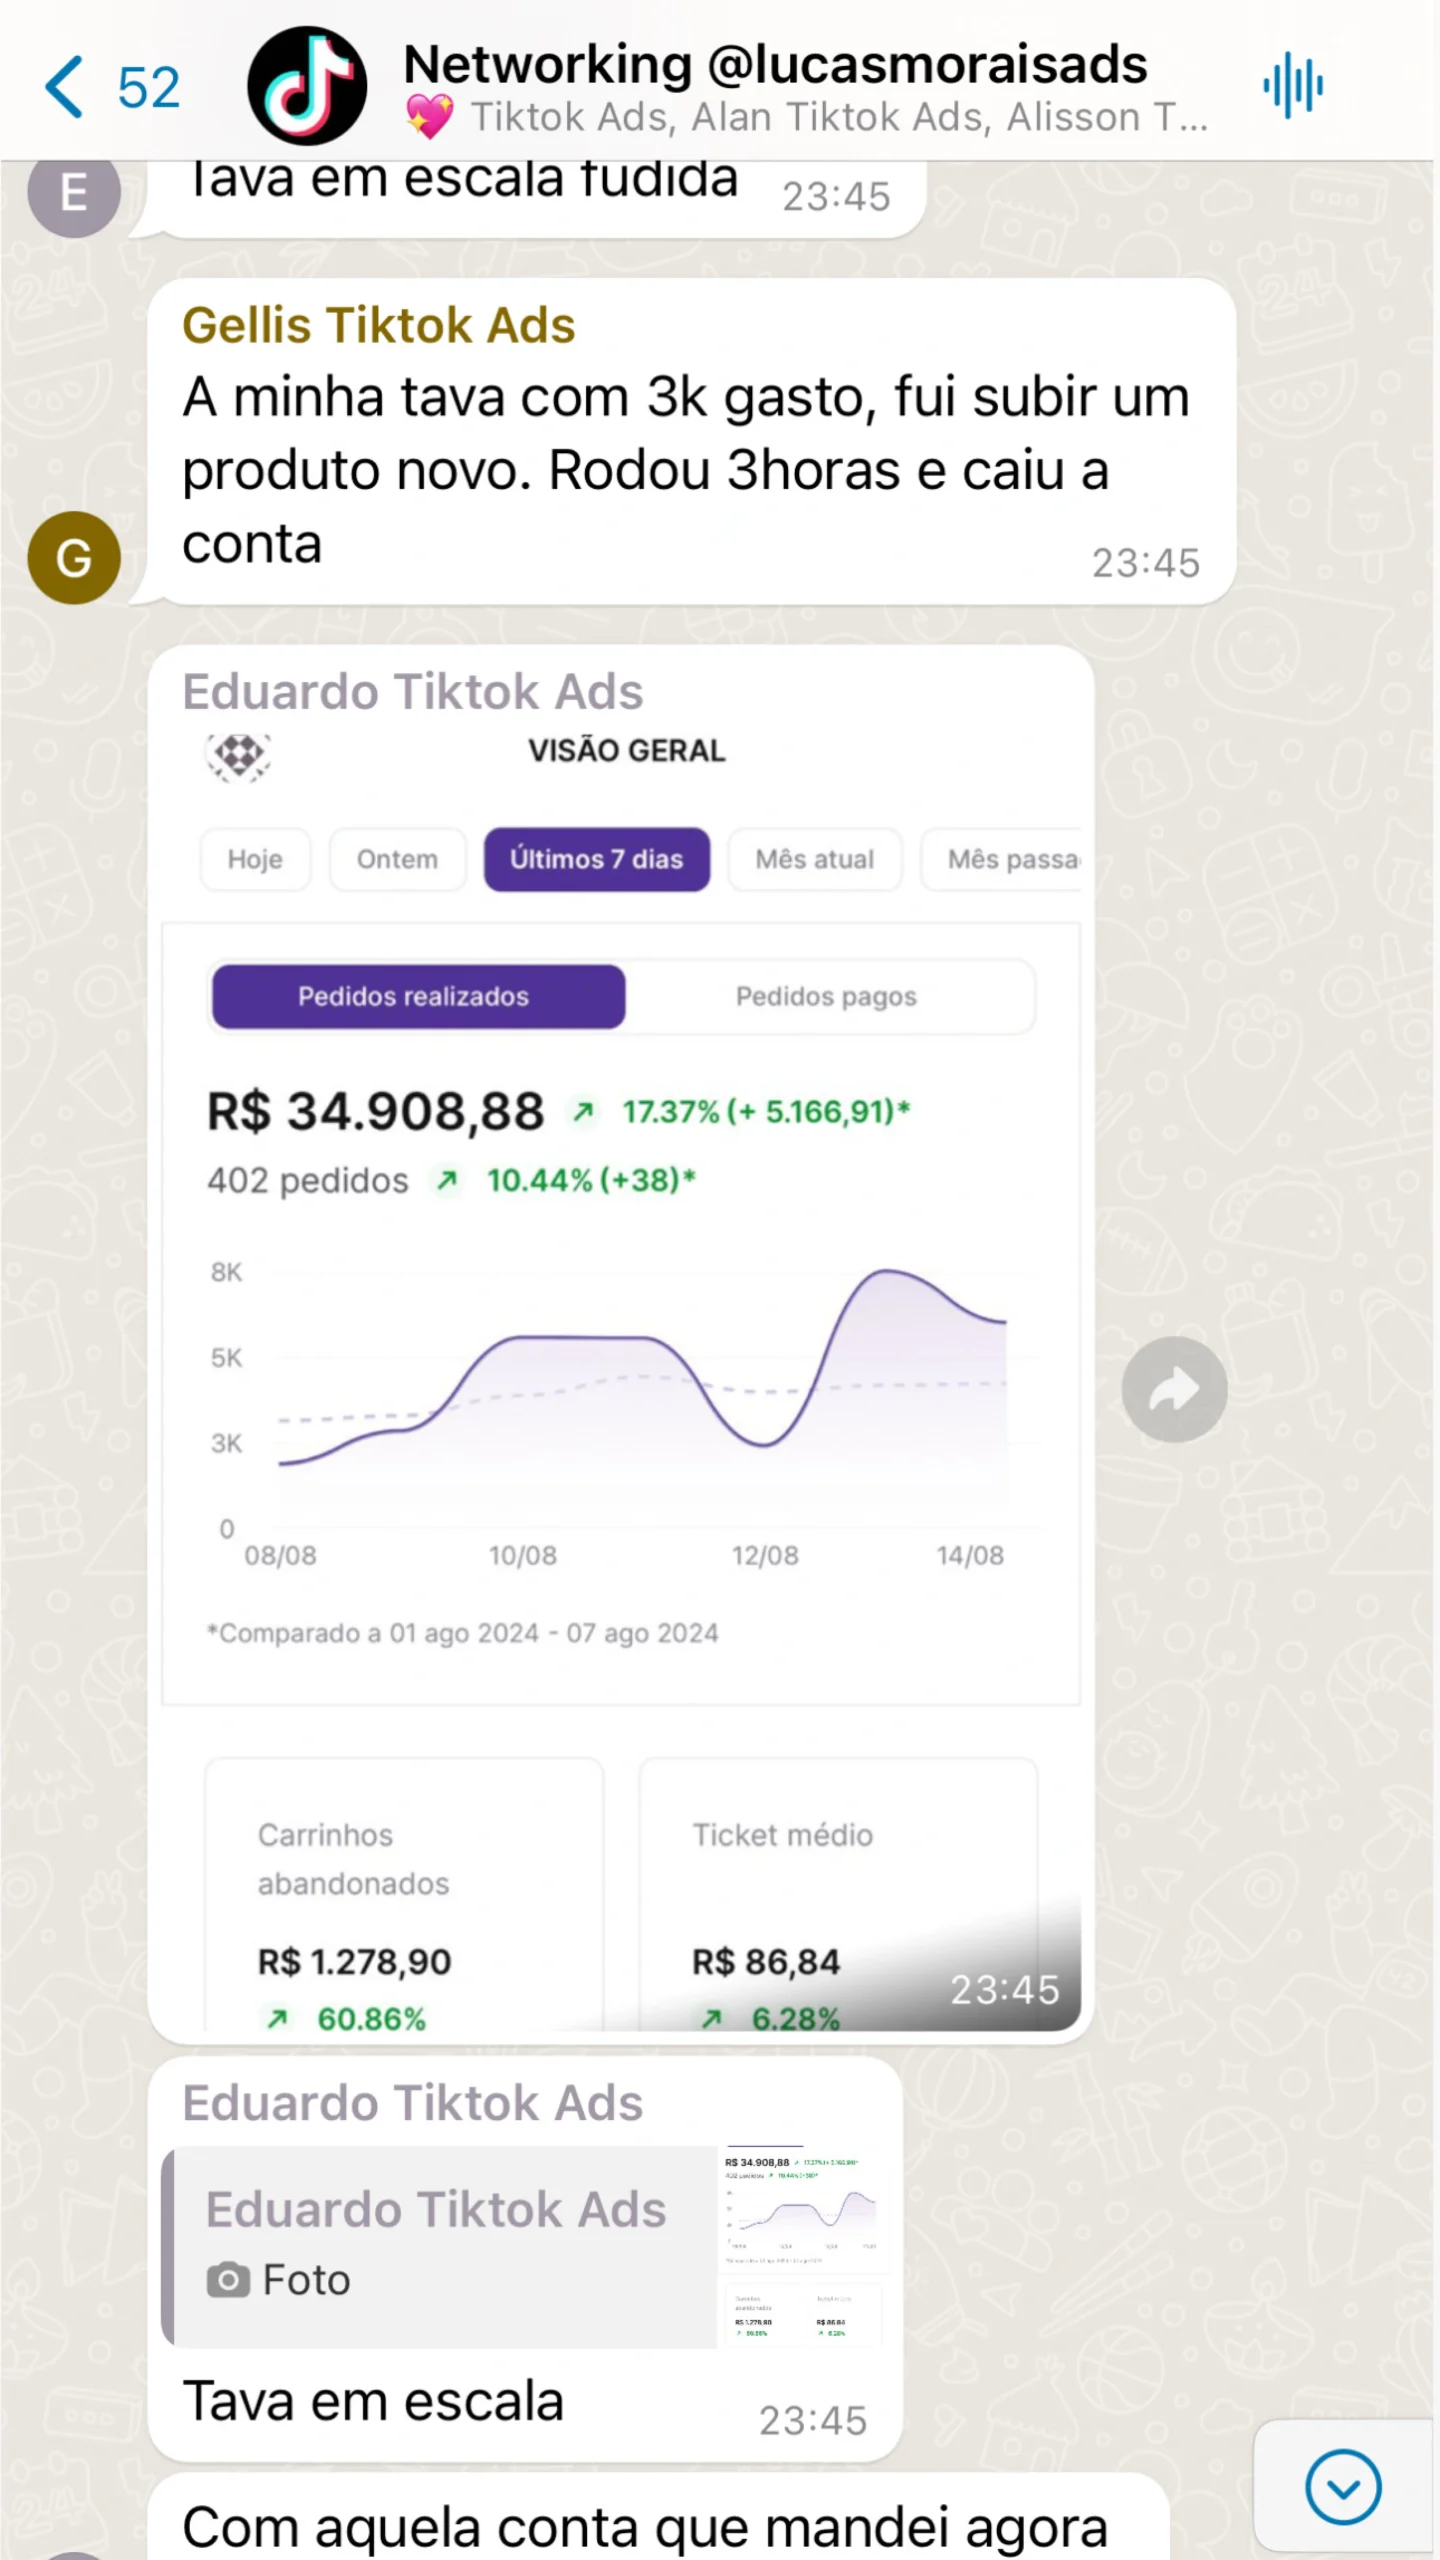1440x2560 pixels.
Task: Open the Networking @lucasmoraisads group info
Action: pos(775,66)
